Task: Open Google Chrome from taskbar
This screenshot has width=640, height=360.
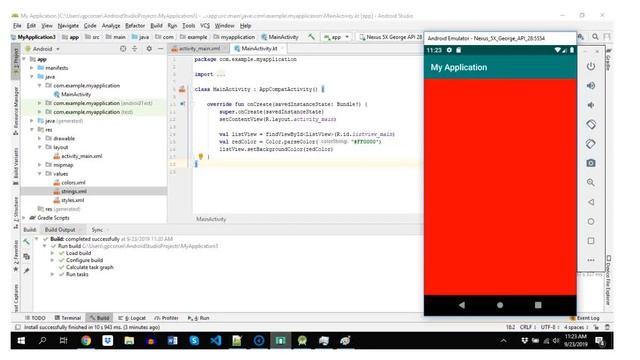Action: 86,341
